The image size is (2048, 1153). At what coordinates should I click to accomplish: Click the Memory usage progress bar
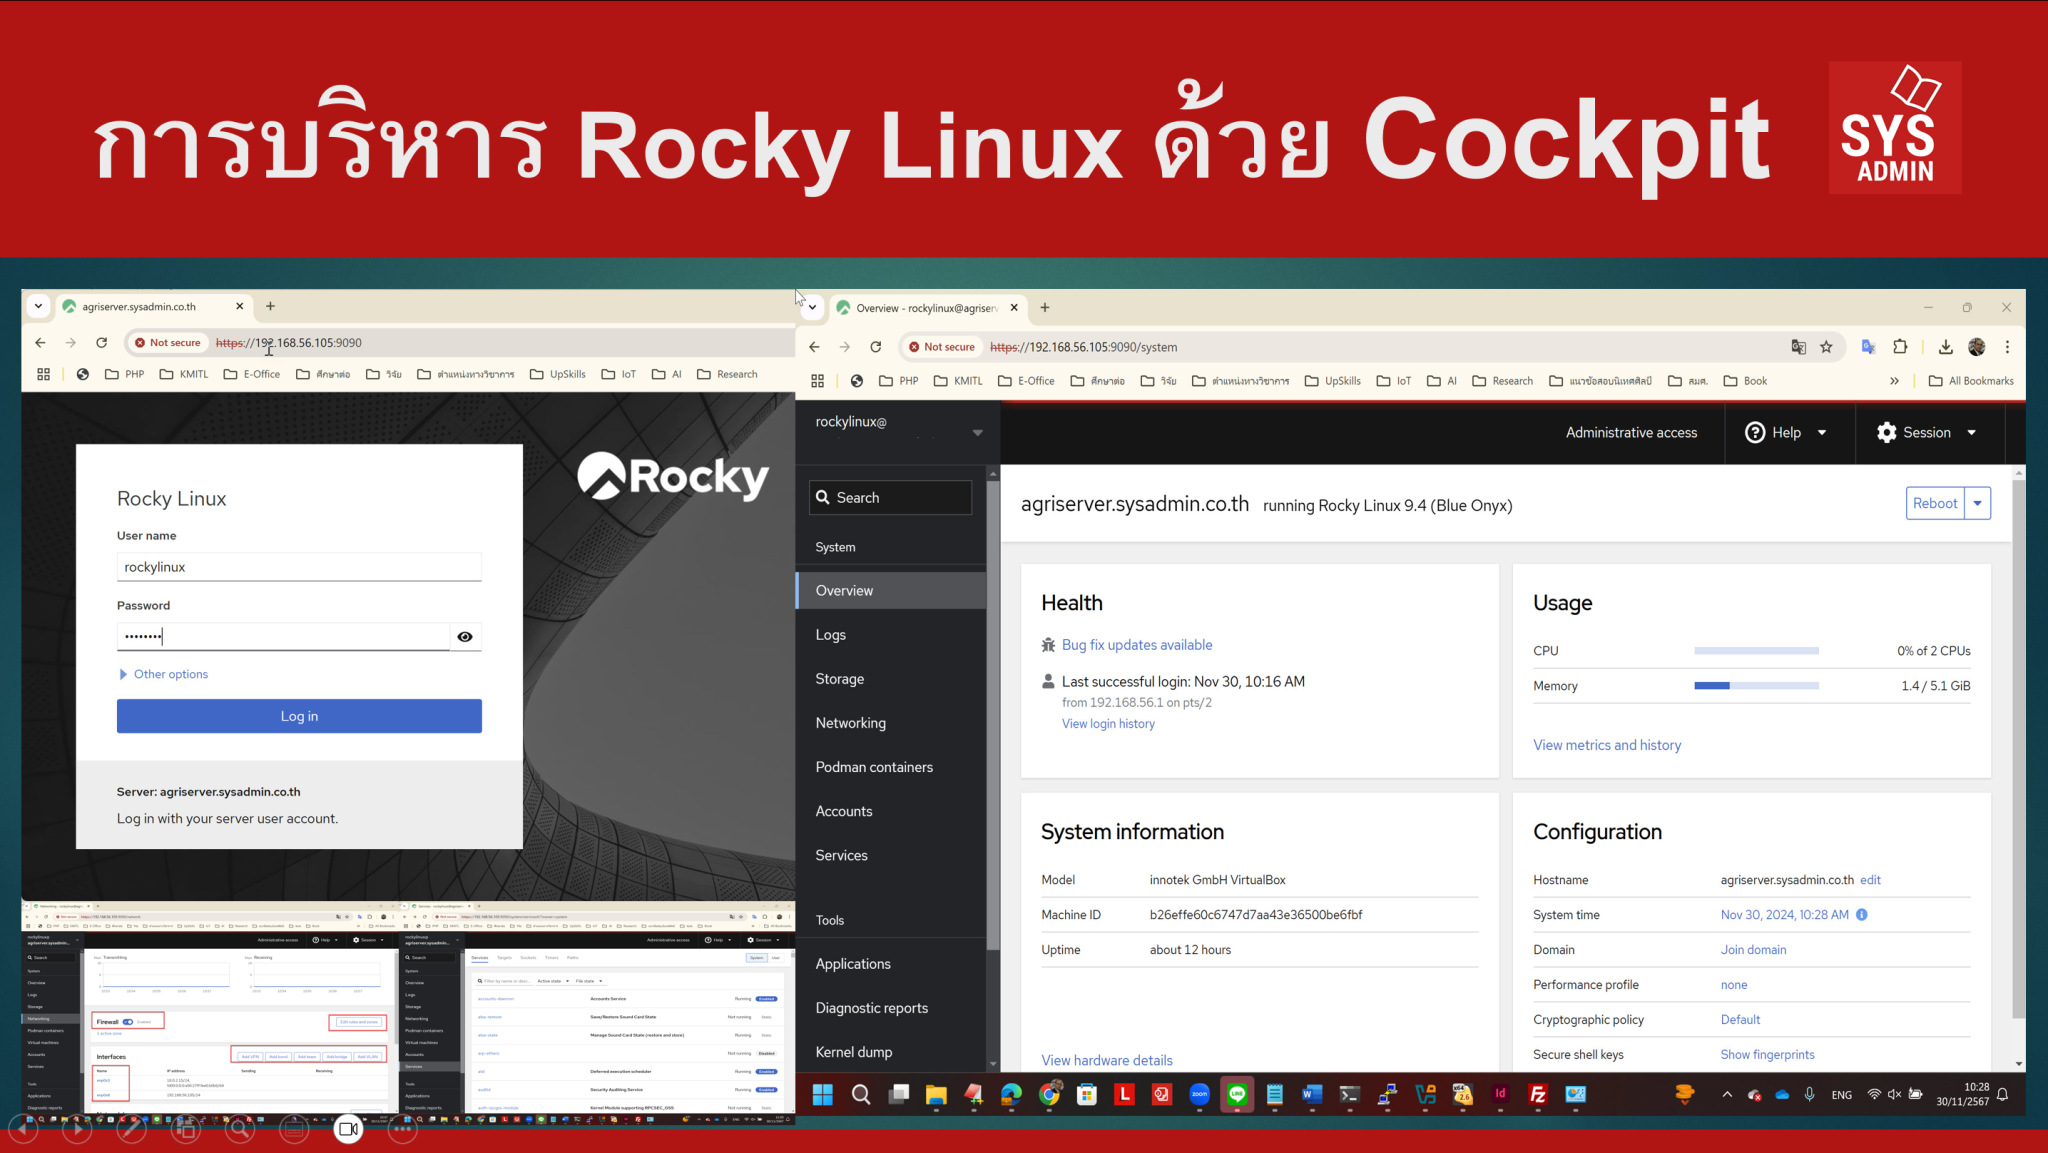coord(1756,685)
